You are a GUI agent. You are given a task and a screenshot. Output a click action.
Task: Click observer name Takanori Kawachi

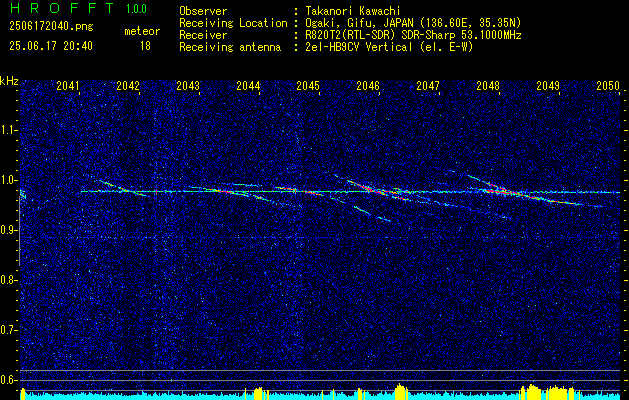352,11
